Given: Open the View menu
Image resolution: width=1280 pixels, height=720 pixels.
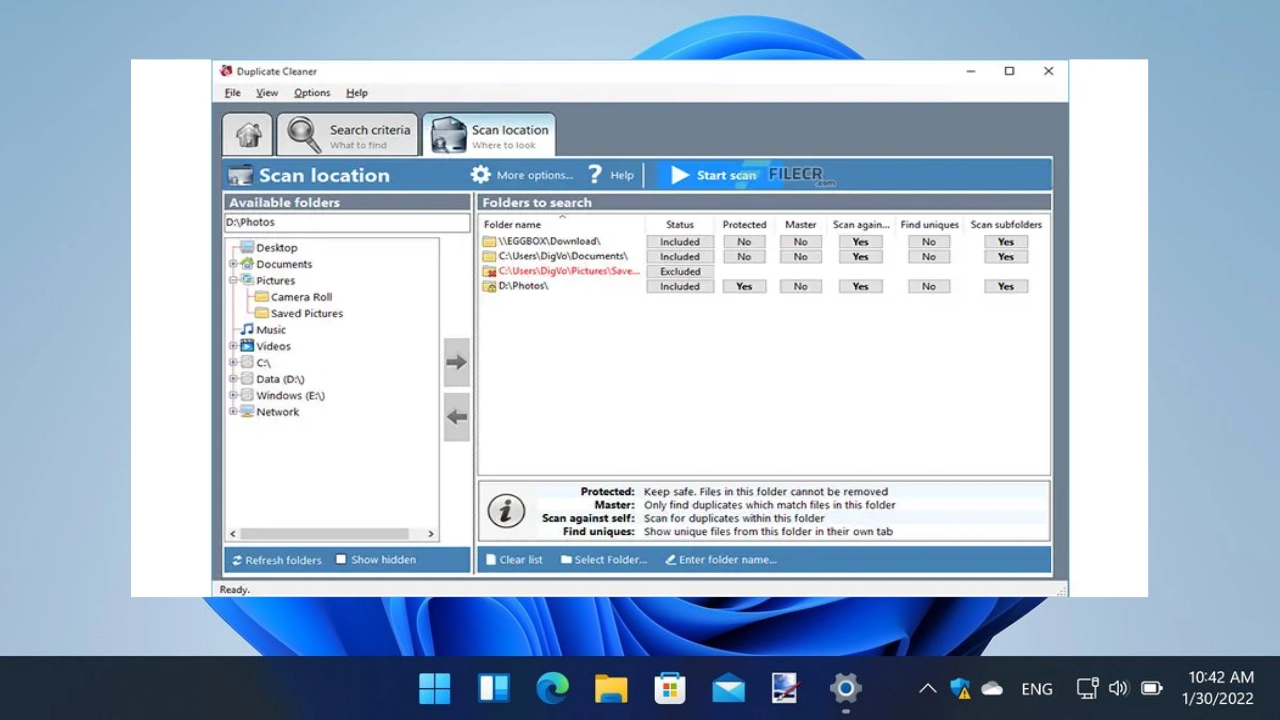Looking at the screenshot, I should (267, 93).
